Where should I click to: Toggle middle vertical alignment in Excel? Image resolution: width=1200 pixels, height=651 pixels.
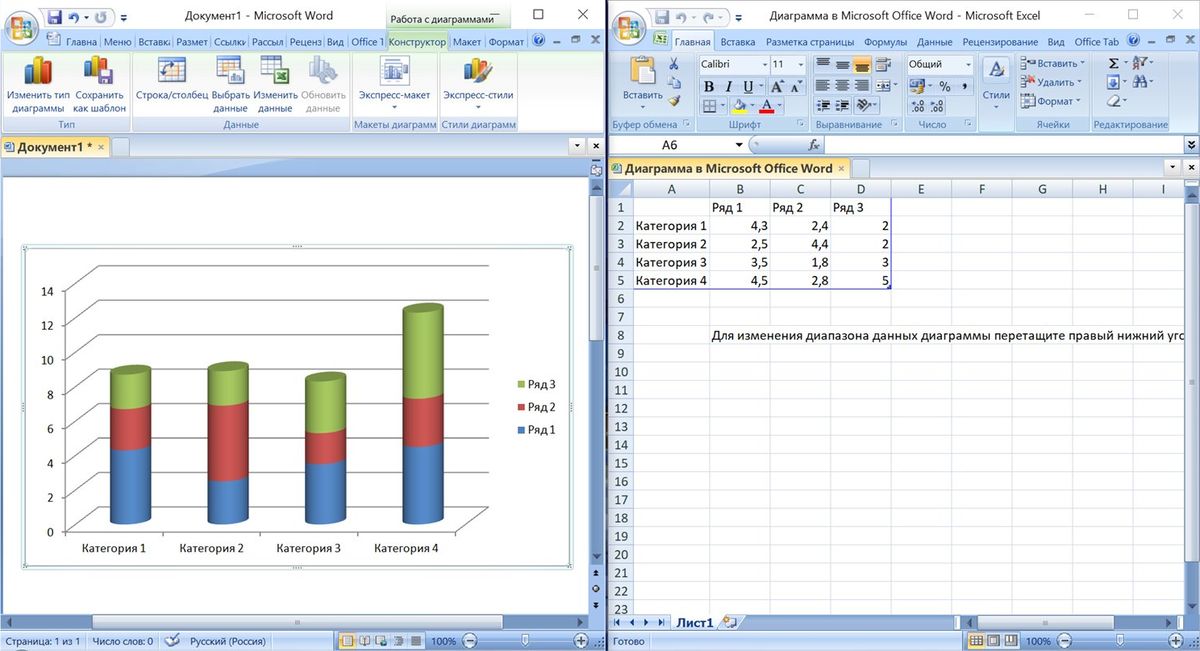[x=842, y=64]
